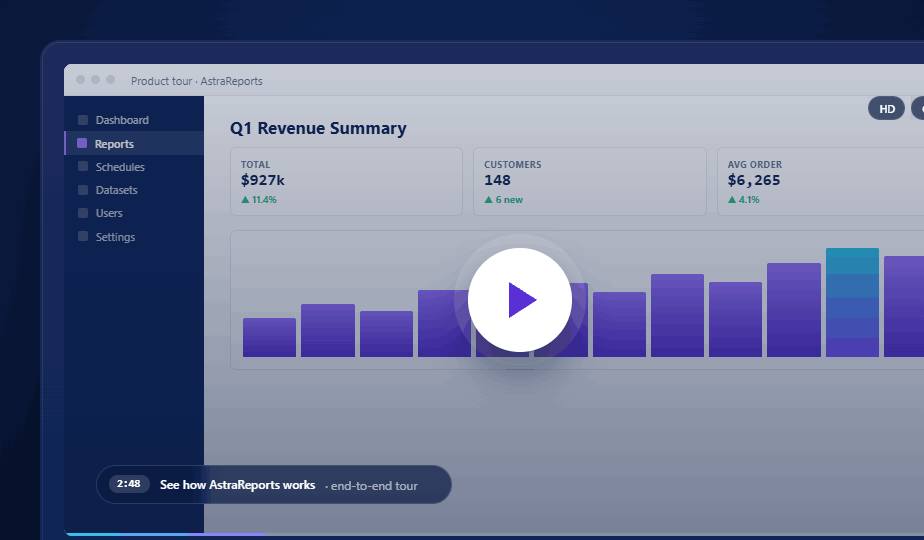Click the Users sidebar icon

pyautogui.click(x=83, y=213)
